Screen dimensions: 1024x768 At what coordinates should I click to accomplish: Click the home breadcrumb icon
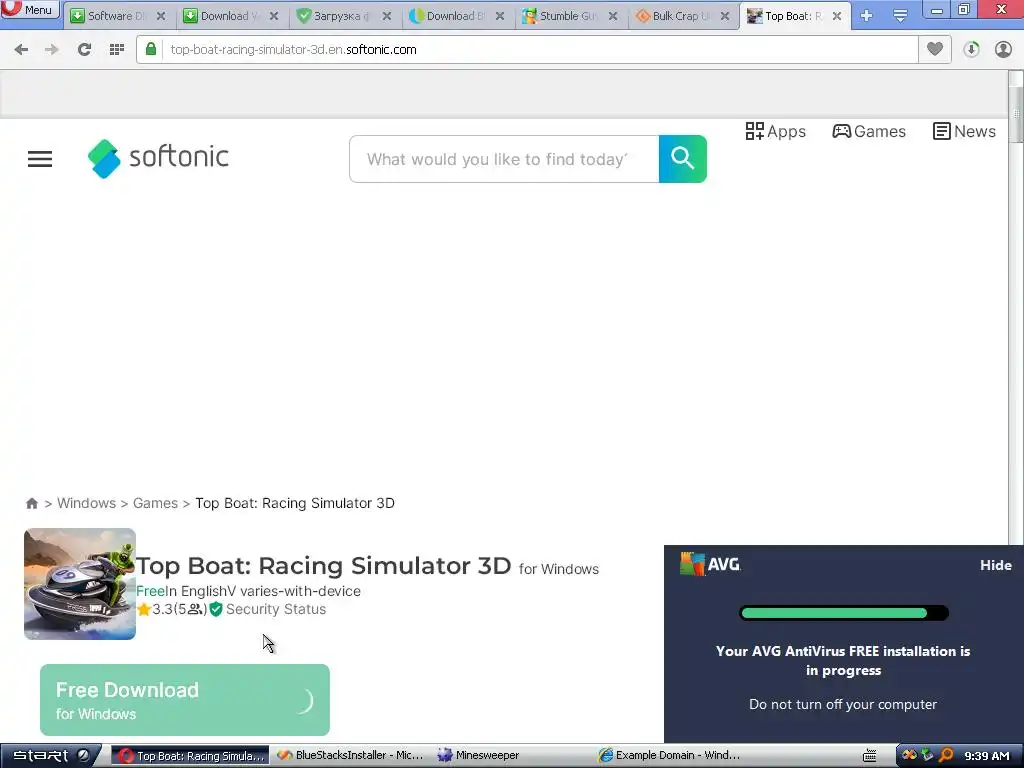tap(31, 504)
